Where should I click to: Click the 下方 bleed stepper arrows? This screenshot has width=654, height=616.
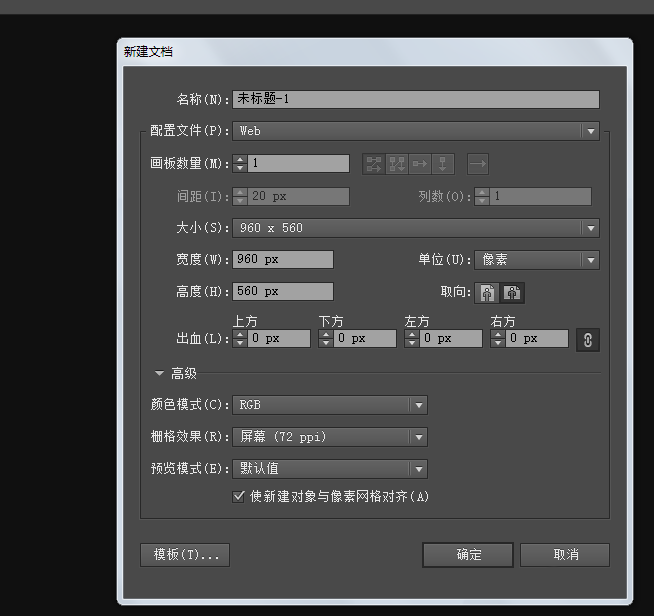[x=326, y=338]
